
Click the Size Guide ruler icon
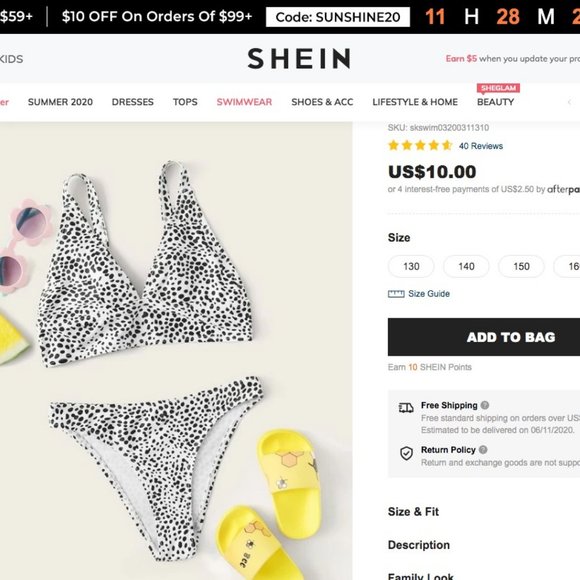pos(396,294)
